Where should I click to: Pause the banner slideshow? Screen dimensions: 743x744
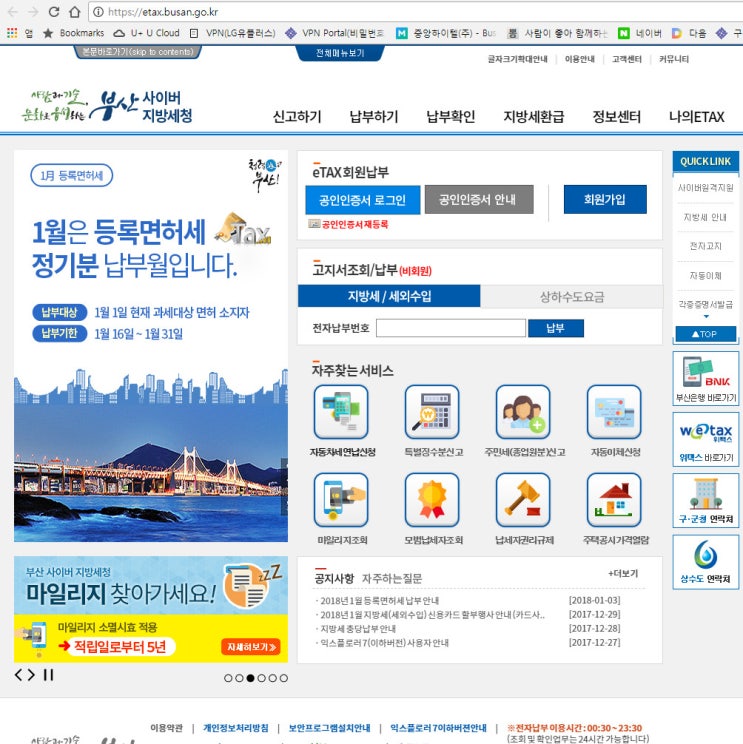click(x=48, y=674)
